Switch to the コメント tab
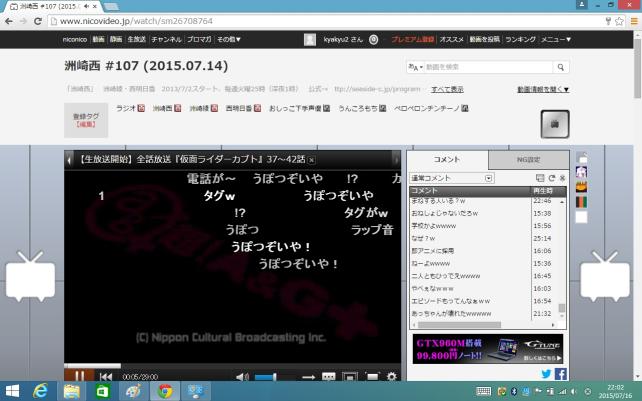Screen dimensions: 642x401 447,159
